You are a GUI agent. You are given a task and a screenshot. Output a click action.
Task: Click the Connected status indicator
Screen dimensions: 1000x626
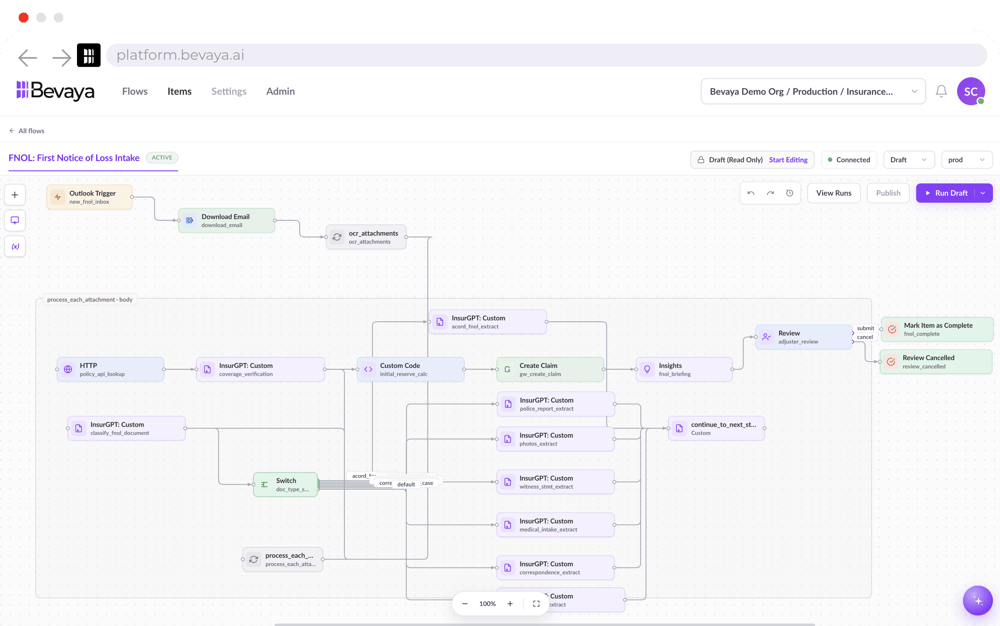(x=849, y=160)
